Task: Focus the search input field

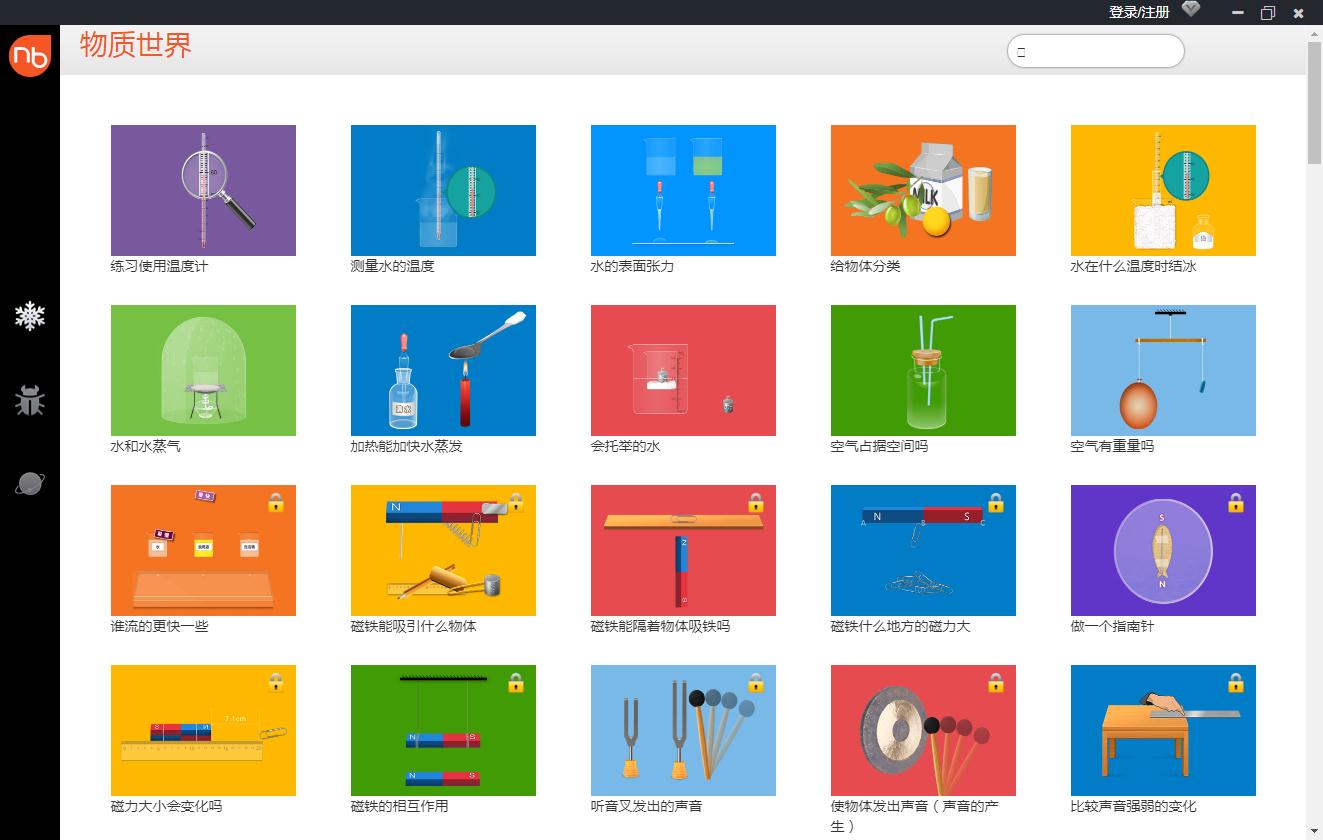Action: (1100, 52)
